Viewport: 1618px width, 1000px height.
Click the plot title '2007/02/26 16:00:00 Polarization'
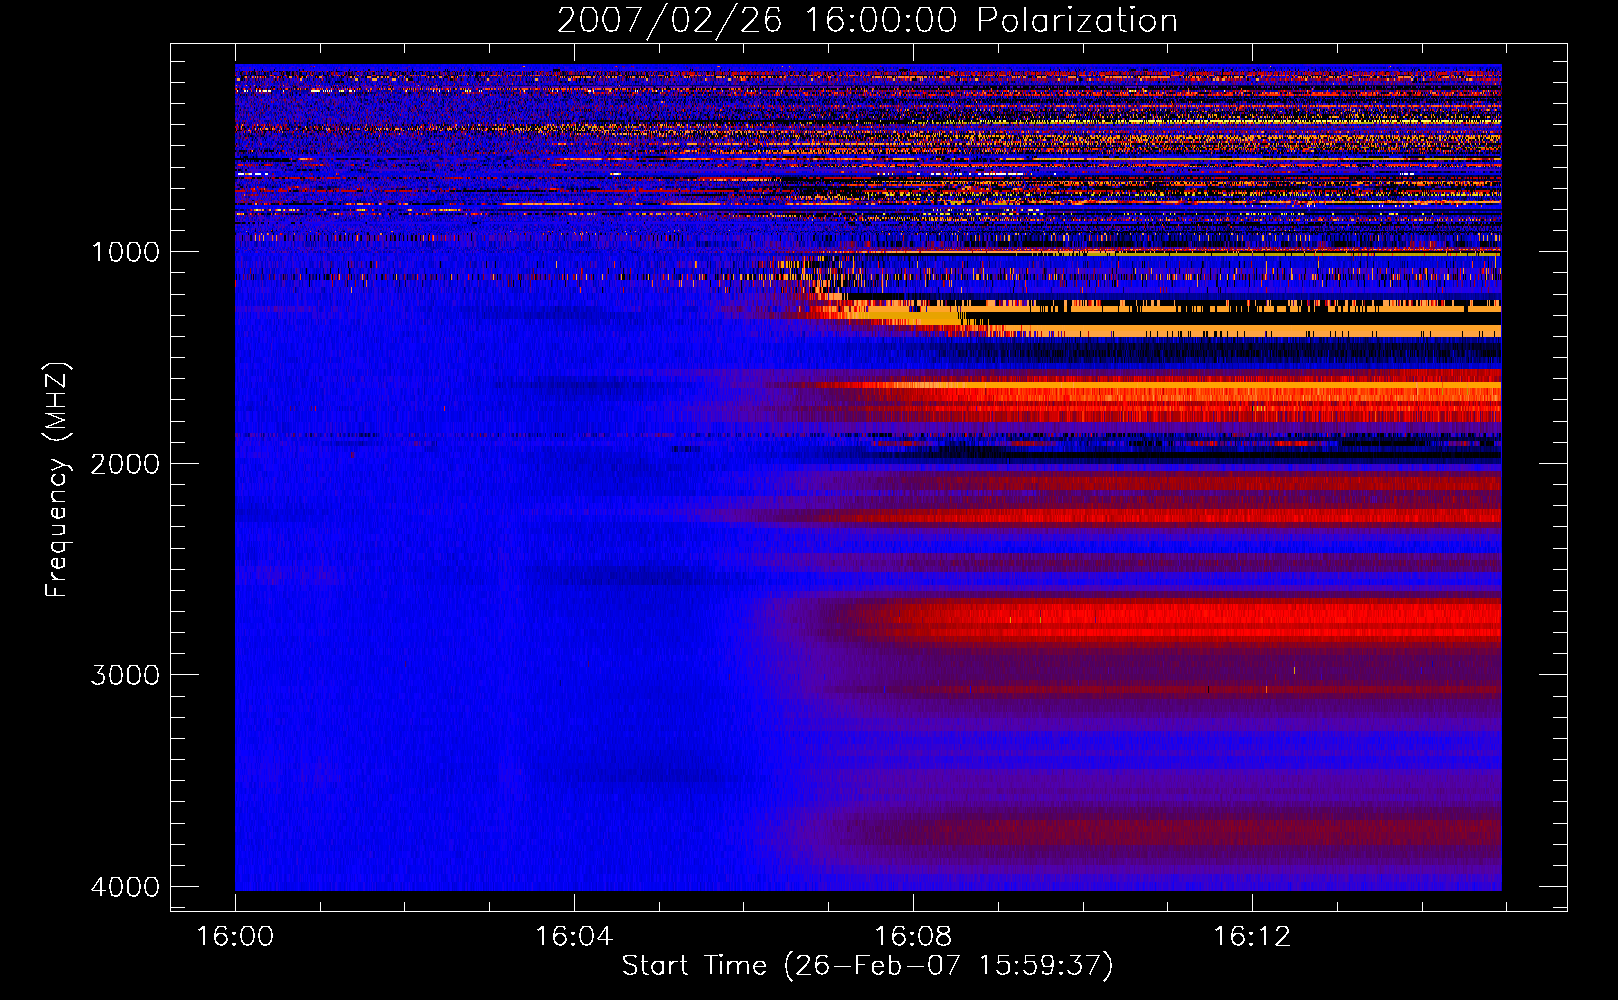(x=867, y=21)
